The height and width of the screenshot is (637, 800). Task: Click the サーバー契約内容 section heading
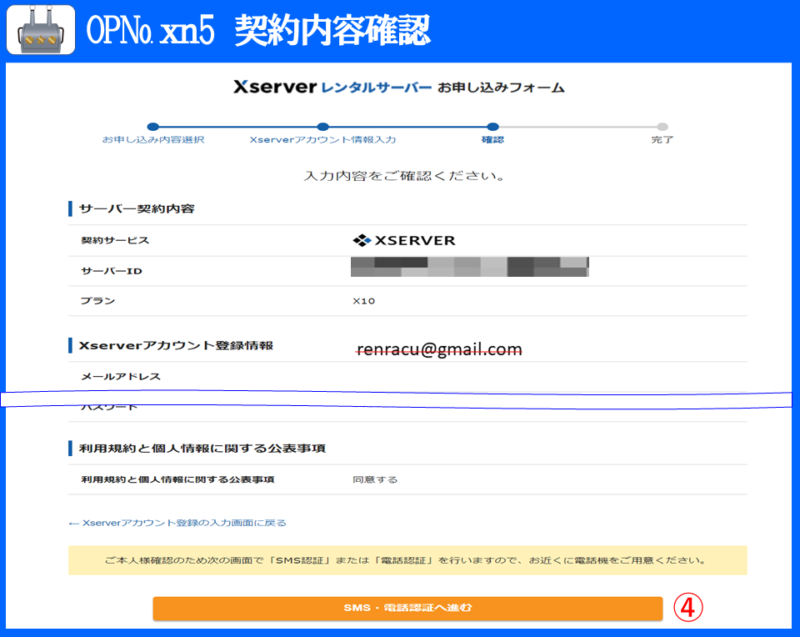click(137, 209)
